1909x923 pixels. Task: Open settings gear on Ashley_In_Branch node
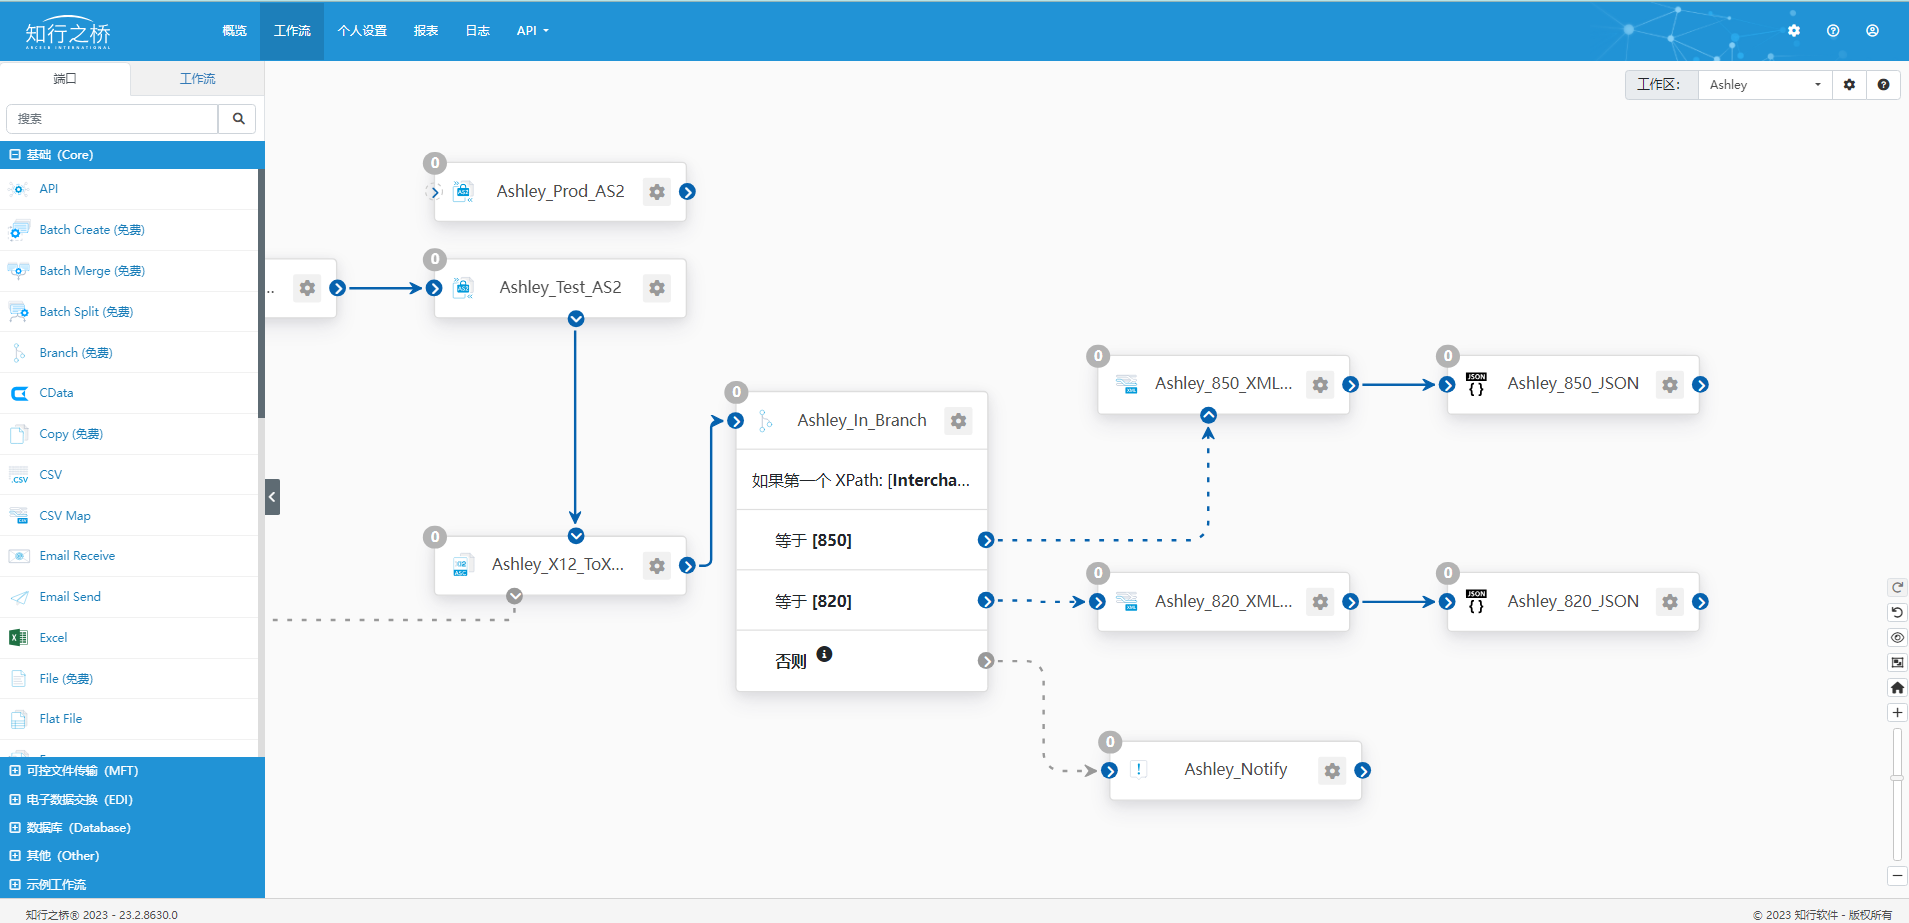coord(958,421)
